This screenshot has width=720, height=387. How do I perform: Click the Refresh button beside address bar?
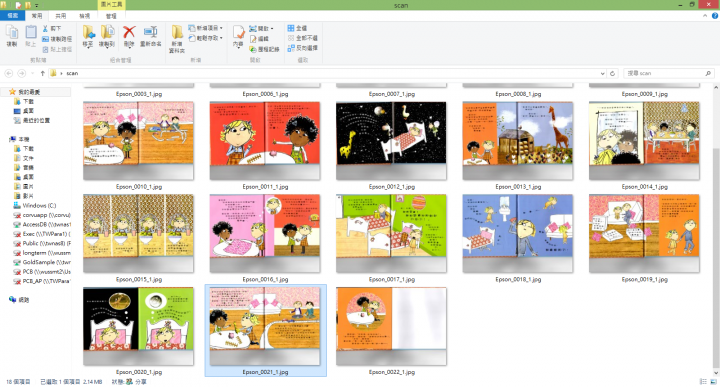coord(612,73)
